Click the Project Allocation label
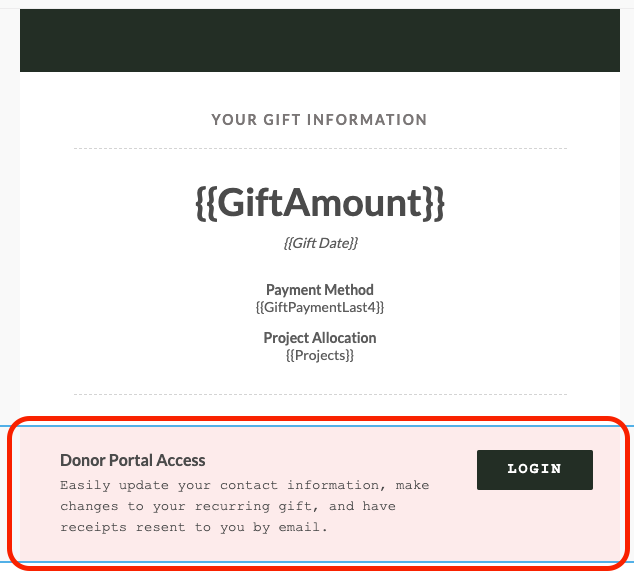 pos(320,338)
